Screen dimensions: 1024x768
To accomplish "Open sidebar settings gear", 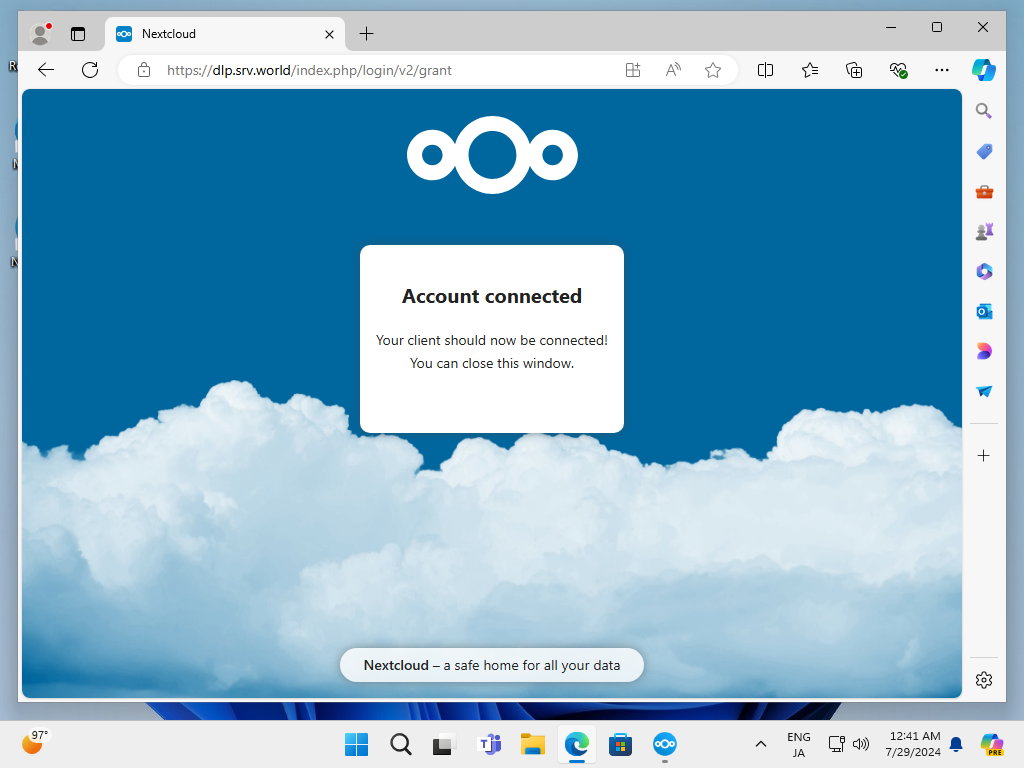I will point(984,680).
